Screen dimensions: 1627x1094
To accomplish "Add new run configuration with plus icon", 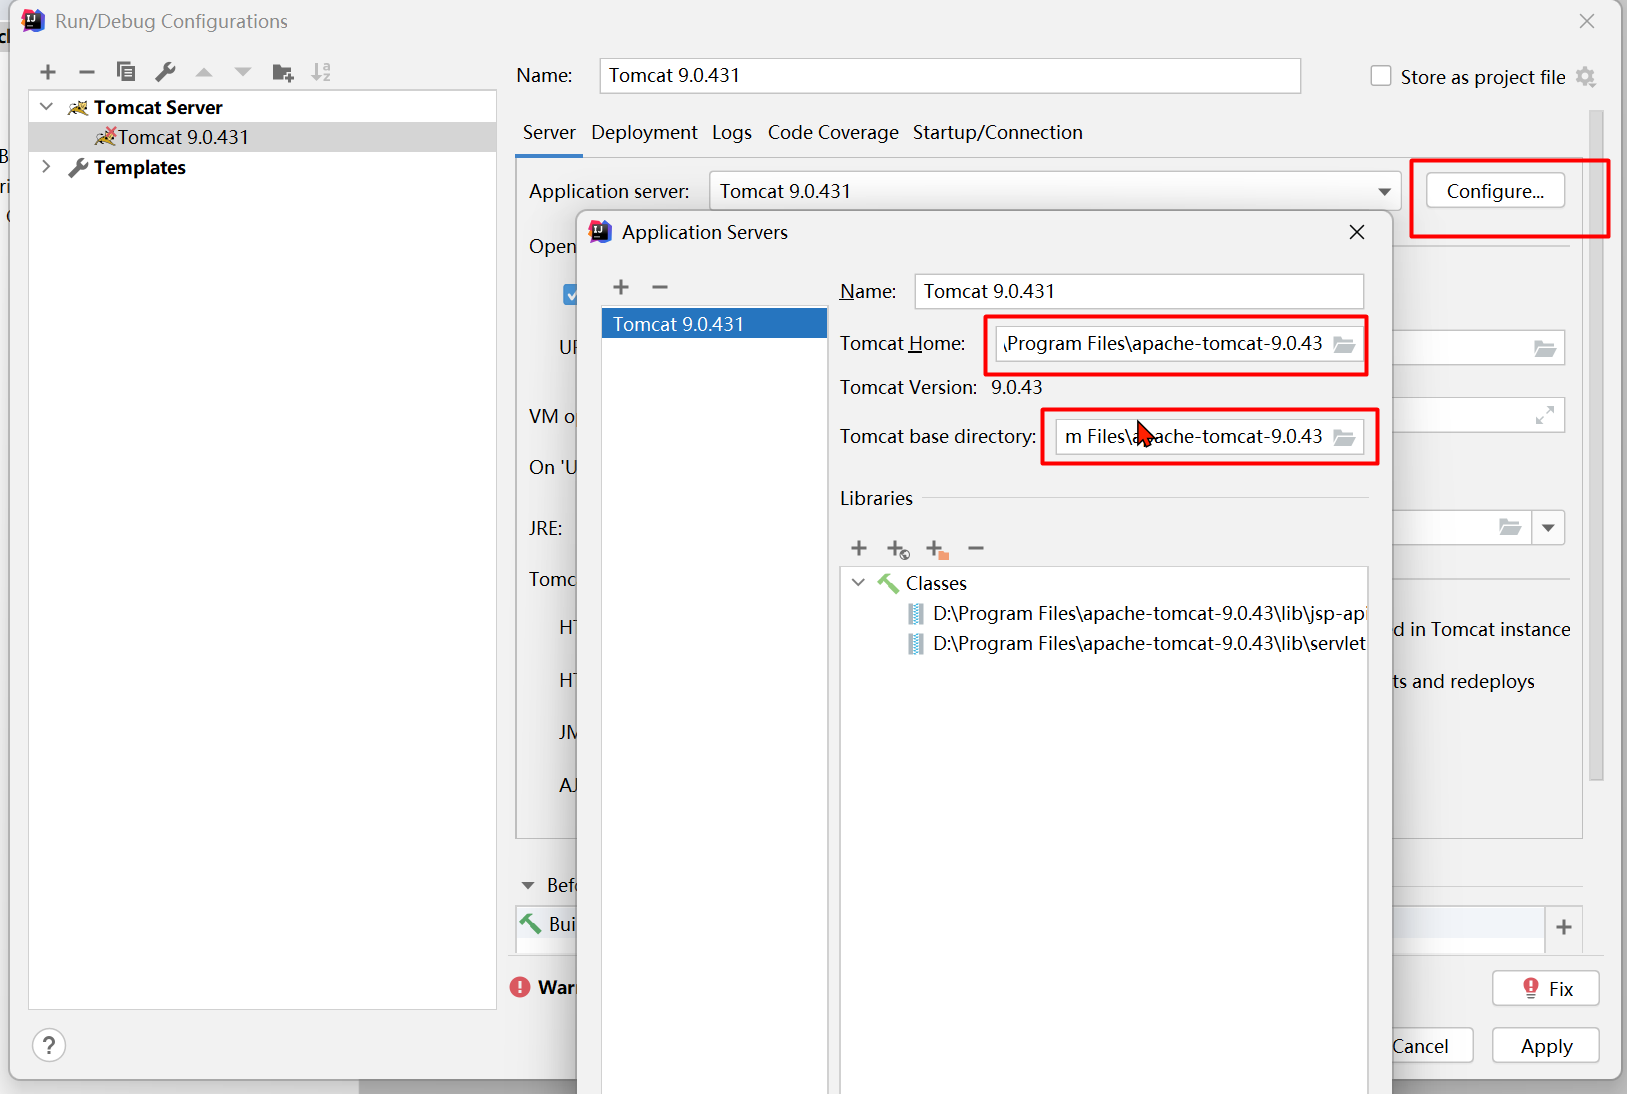I will (x=48, y=72).
